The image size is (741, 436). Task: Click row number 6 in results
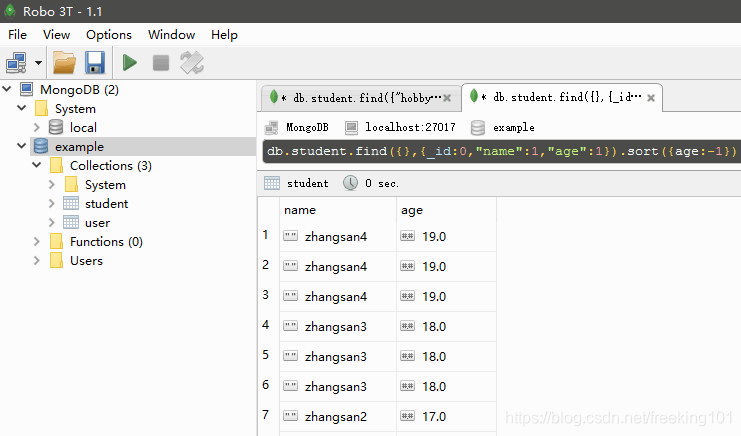tap(266, 385)
